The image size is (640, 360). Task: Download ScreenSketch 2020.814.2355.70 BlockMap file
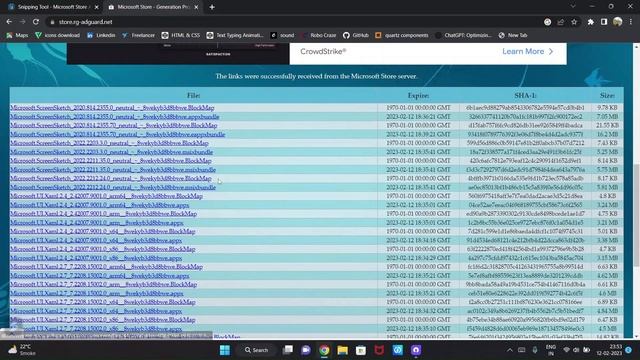point(113,125)
